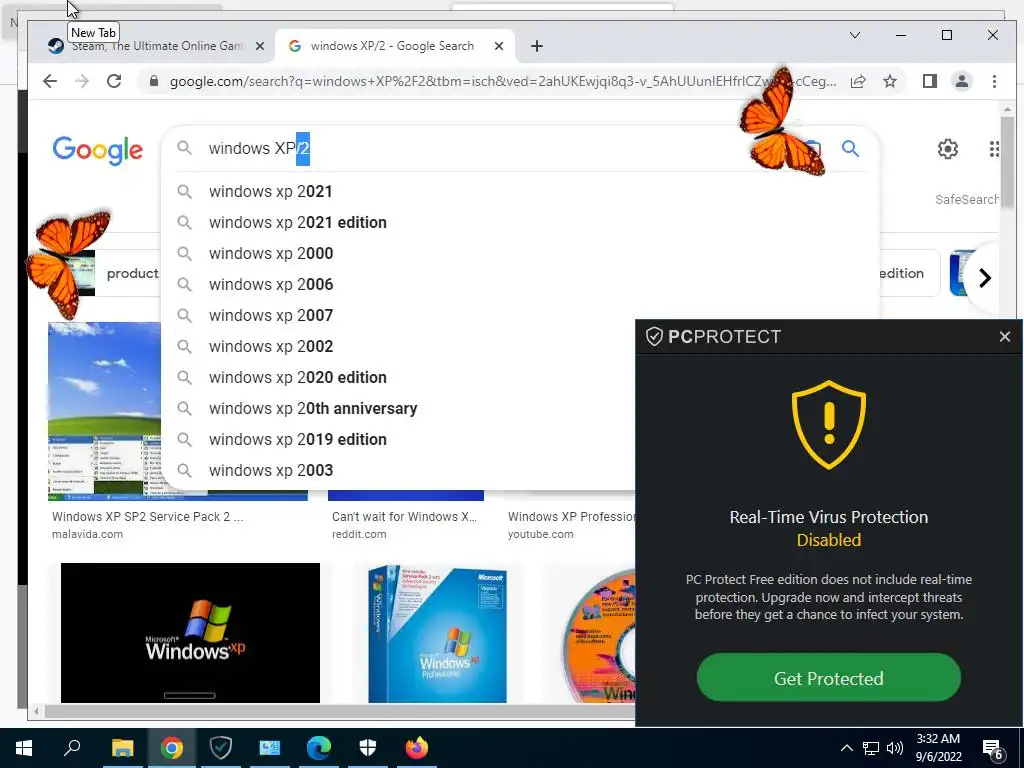Click the edition filter chip
The height and width of the screenshot is (768, 1024).
coord(908,274)
